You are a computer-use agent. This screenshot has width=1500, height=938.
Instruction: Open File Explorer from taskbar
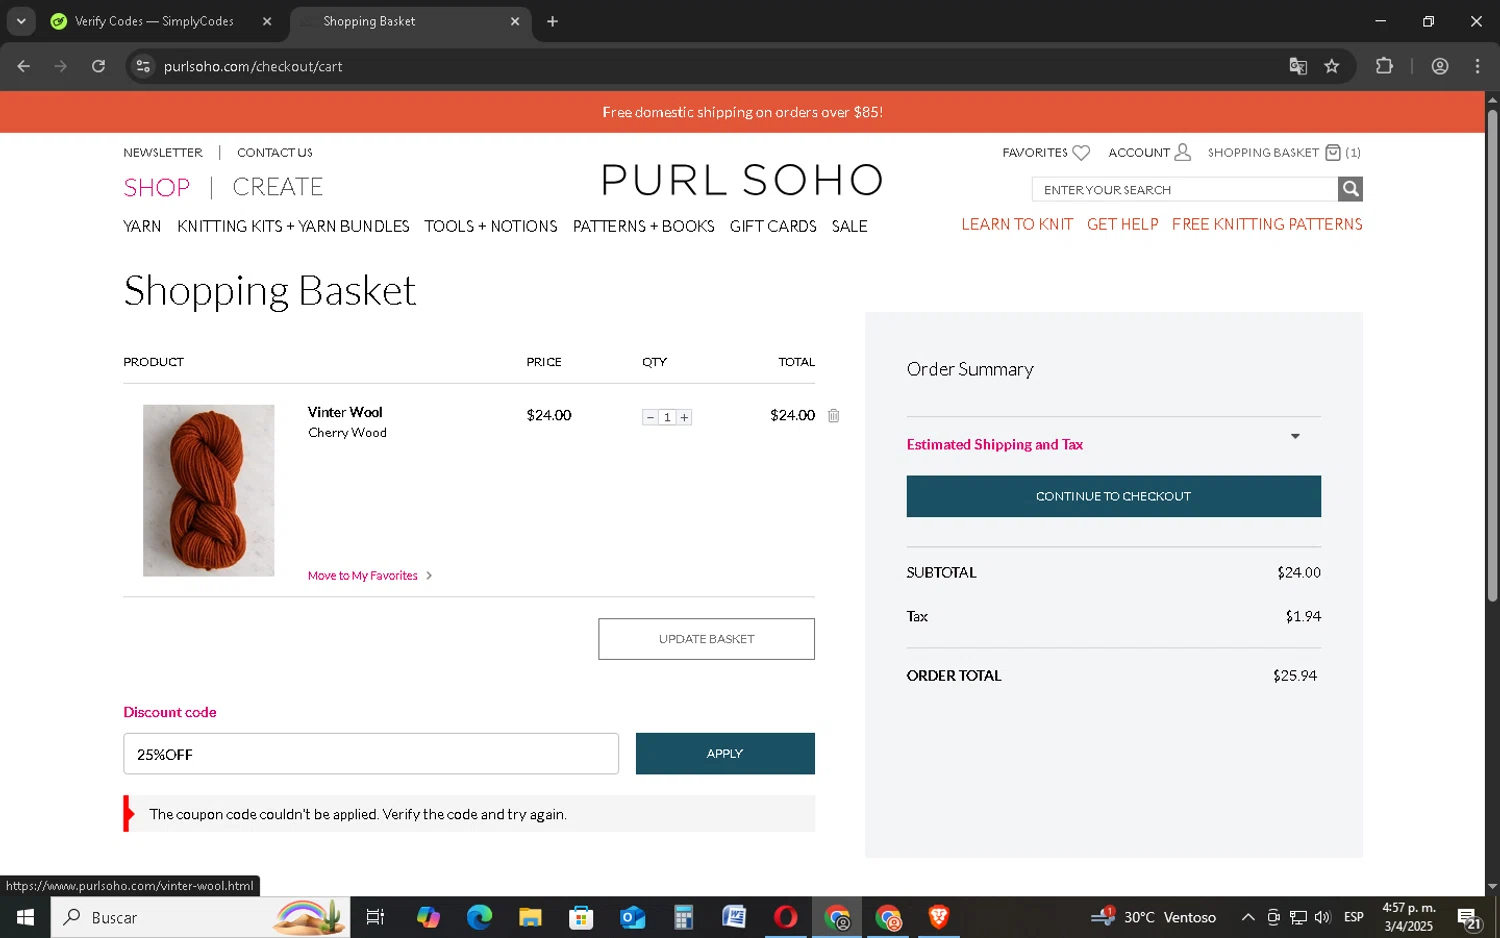(x=530, y=917)
